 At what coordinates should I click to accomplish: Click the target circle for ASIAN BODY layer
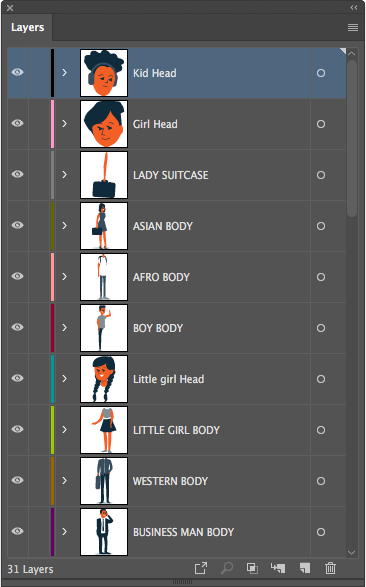321,226
